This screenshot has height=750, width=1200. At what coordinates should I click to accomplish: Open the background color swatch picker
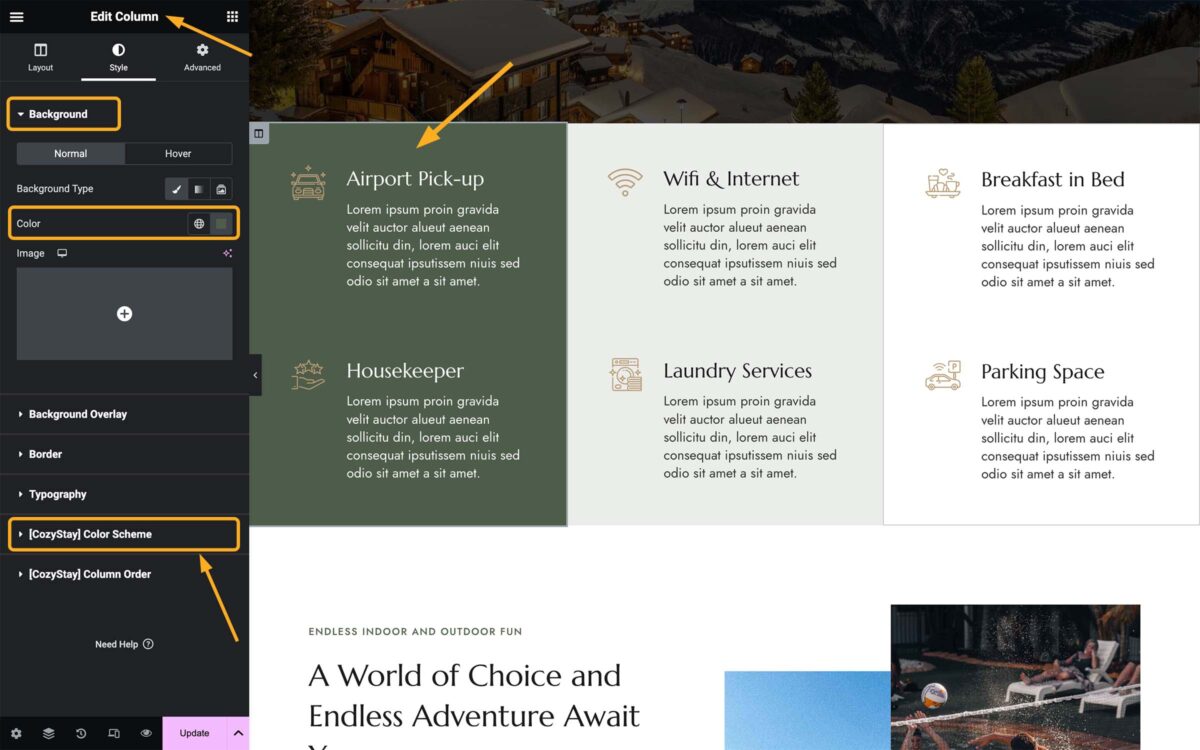pos(222,224)
